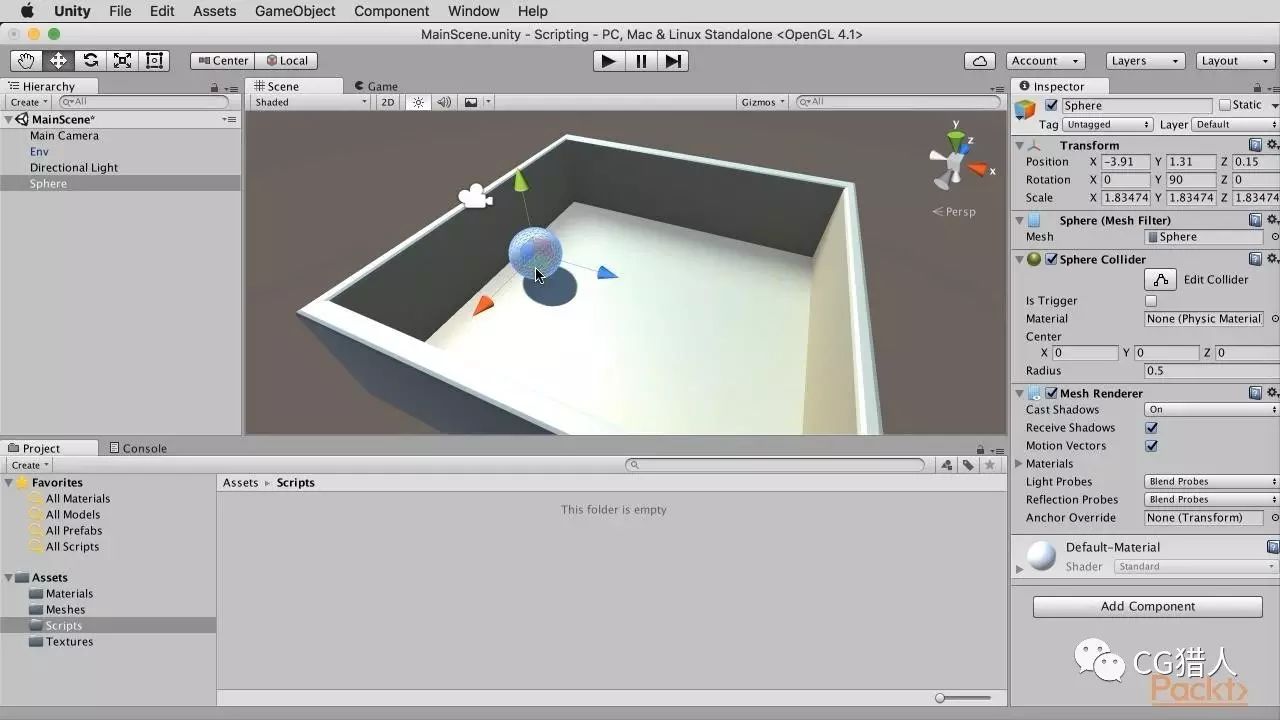Switch to the Console tab
This screenshot has width=1280, height=720.
pyautogui.click(x=138, y=448)
